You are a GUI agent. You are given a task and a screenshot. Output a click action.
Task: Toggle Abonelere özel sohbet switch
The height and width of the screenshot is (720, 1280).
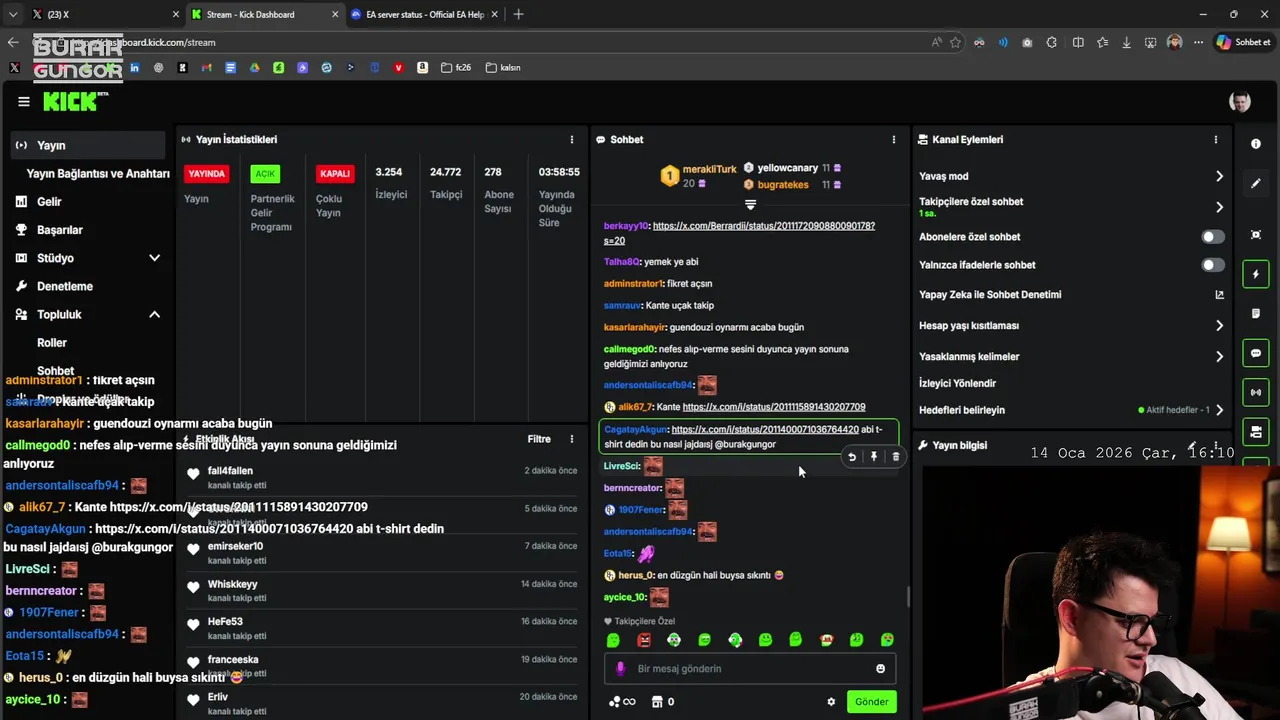pos(1212,237)
